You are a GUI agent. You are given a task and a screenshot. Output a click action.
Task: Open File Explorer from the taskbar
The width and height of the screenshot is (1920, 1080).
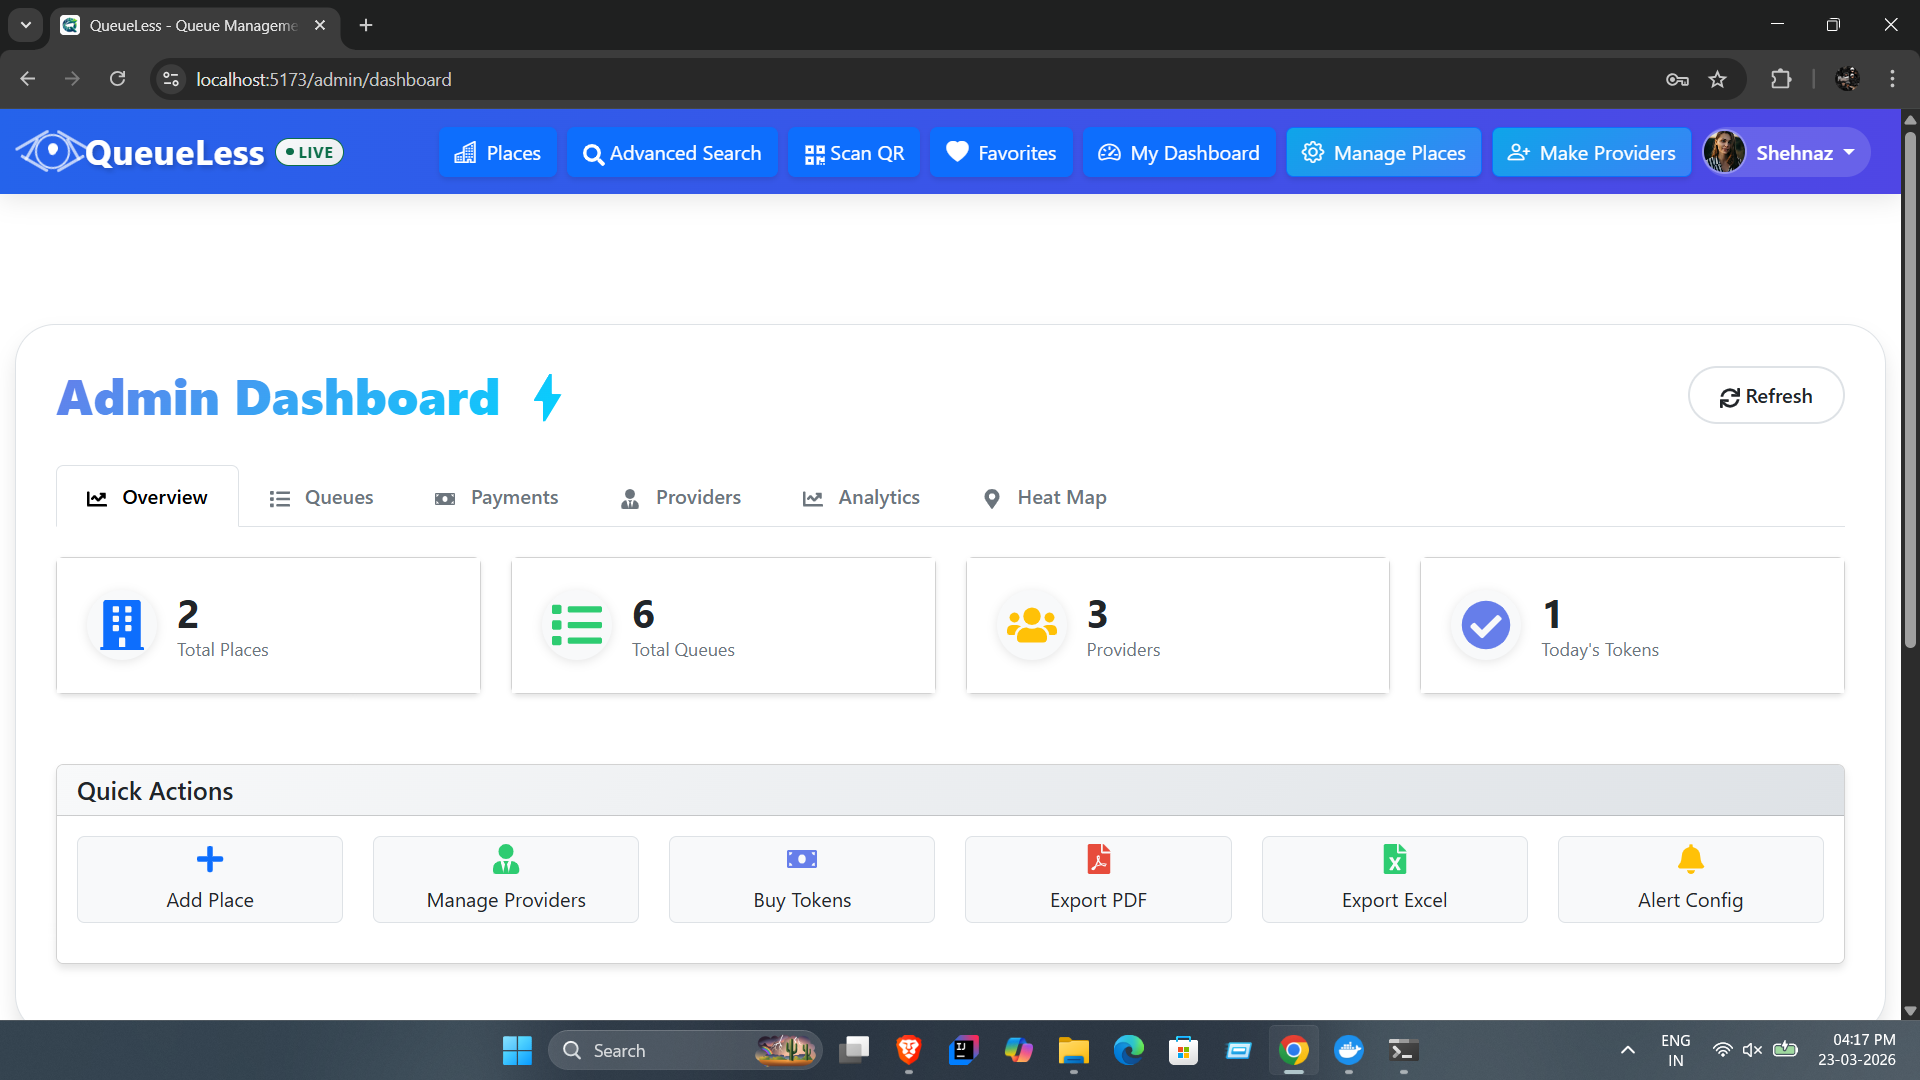point(1073,1050)
